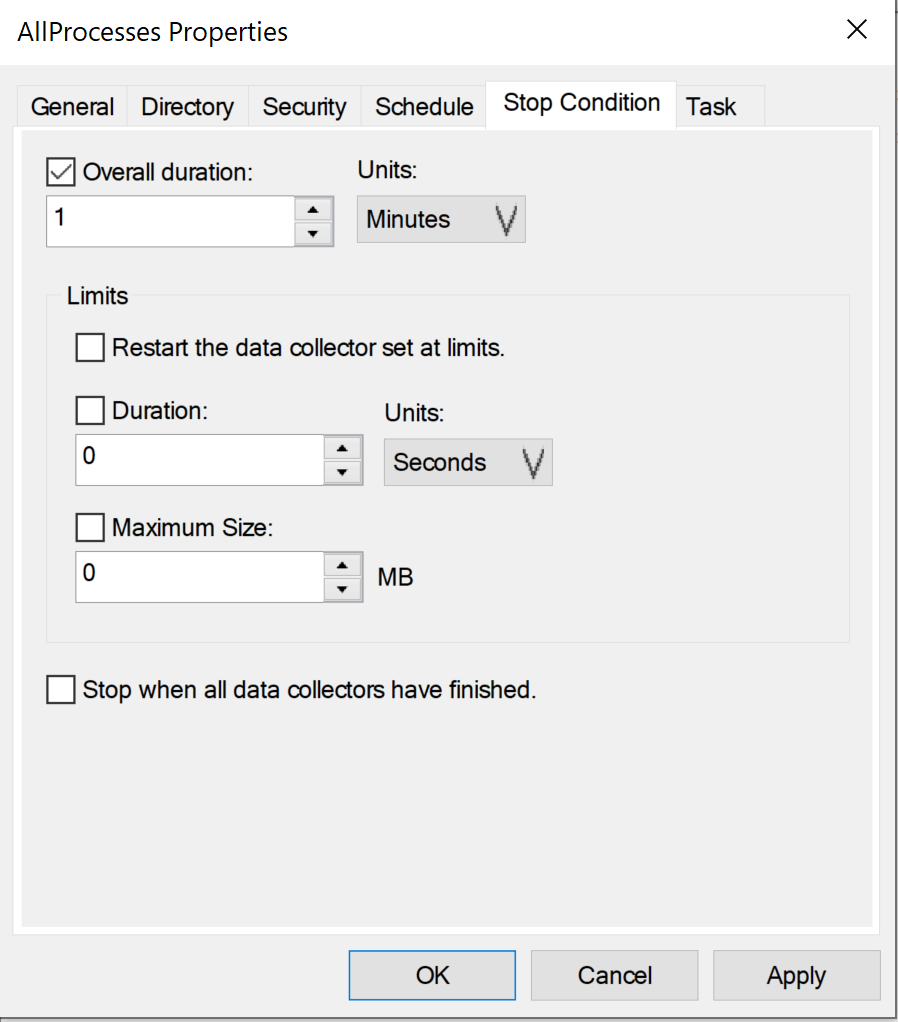Increase the Maximum Size spinner value
This screenshot has height=1022, width=898.
[x=343, y=564]
